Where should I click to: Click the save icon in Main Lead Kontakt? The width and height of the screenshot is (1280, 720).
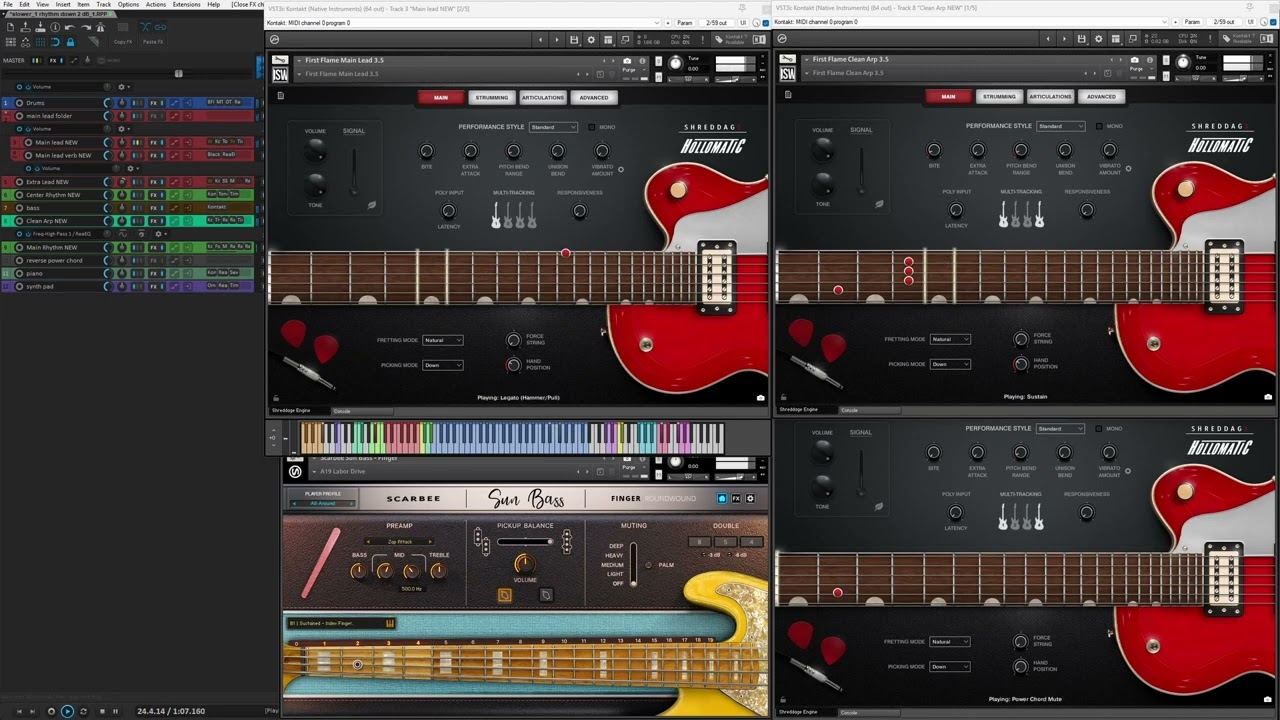(574, 40)
